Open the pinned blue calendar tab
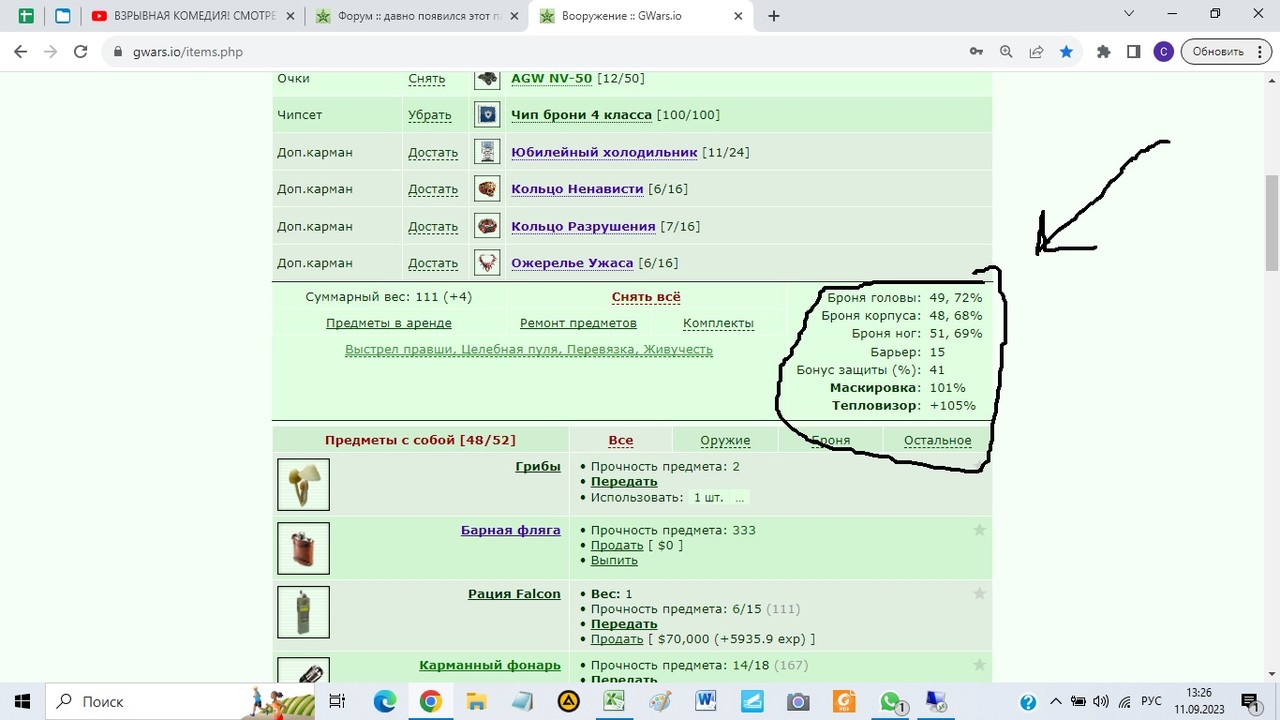This screenshot has height=720, width=1280. click(63, 16)
